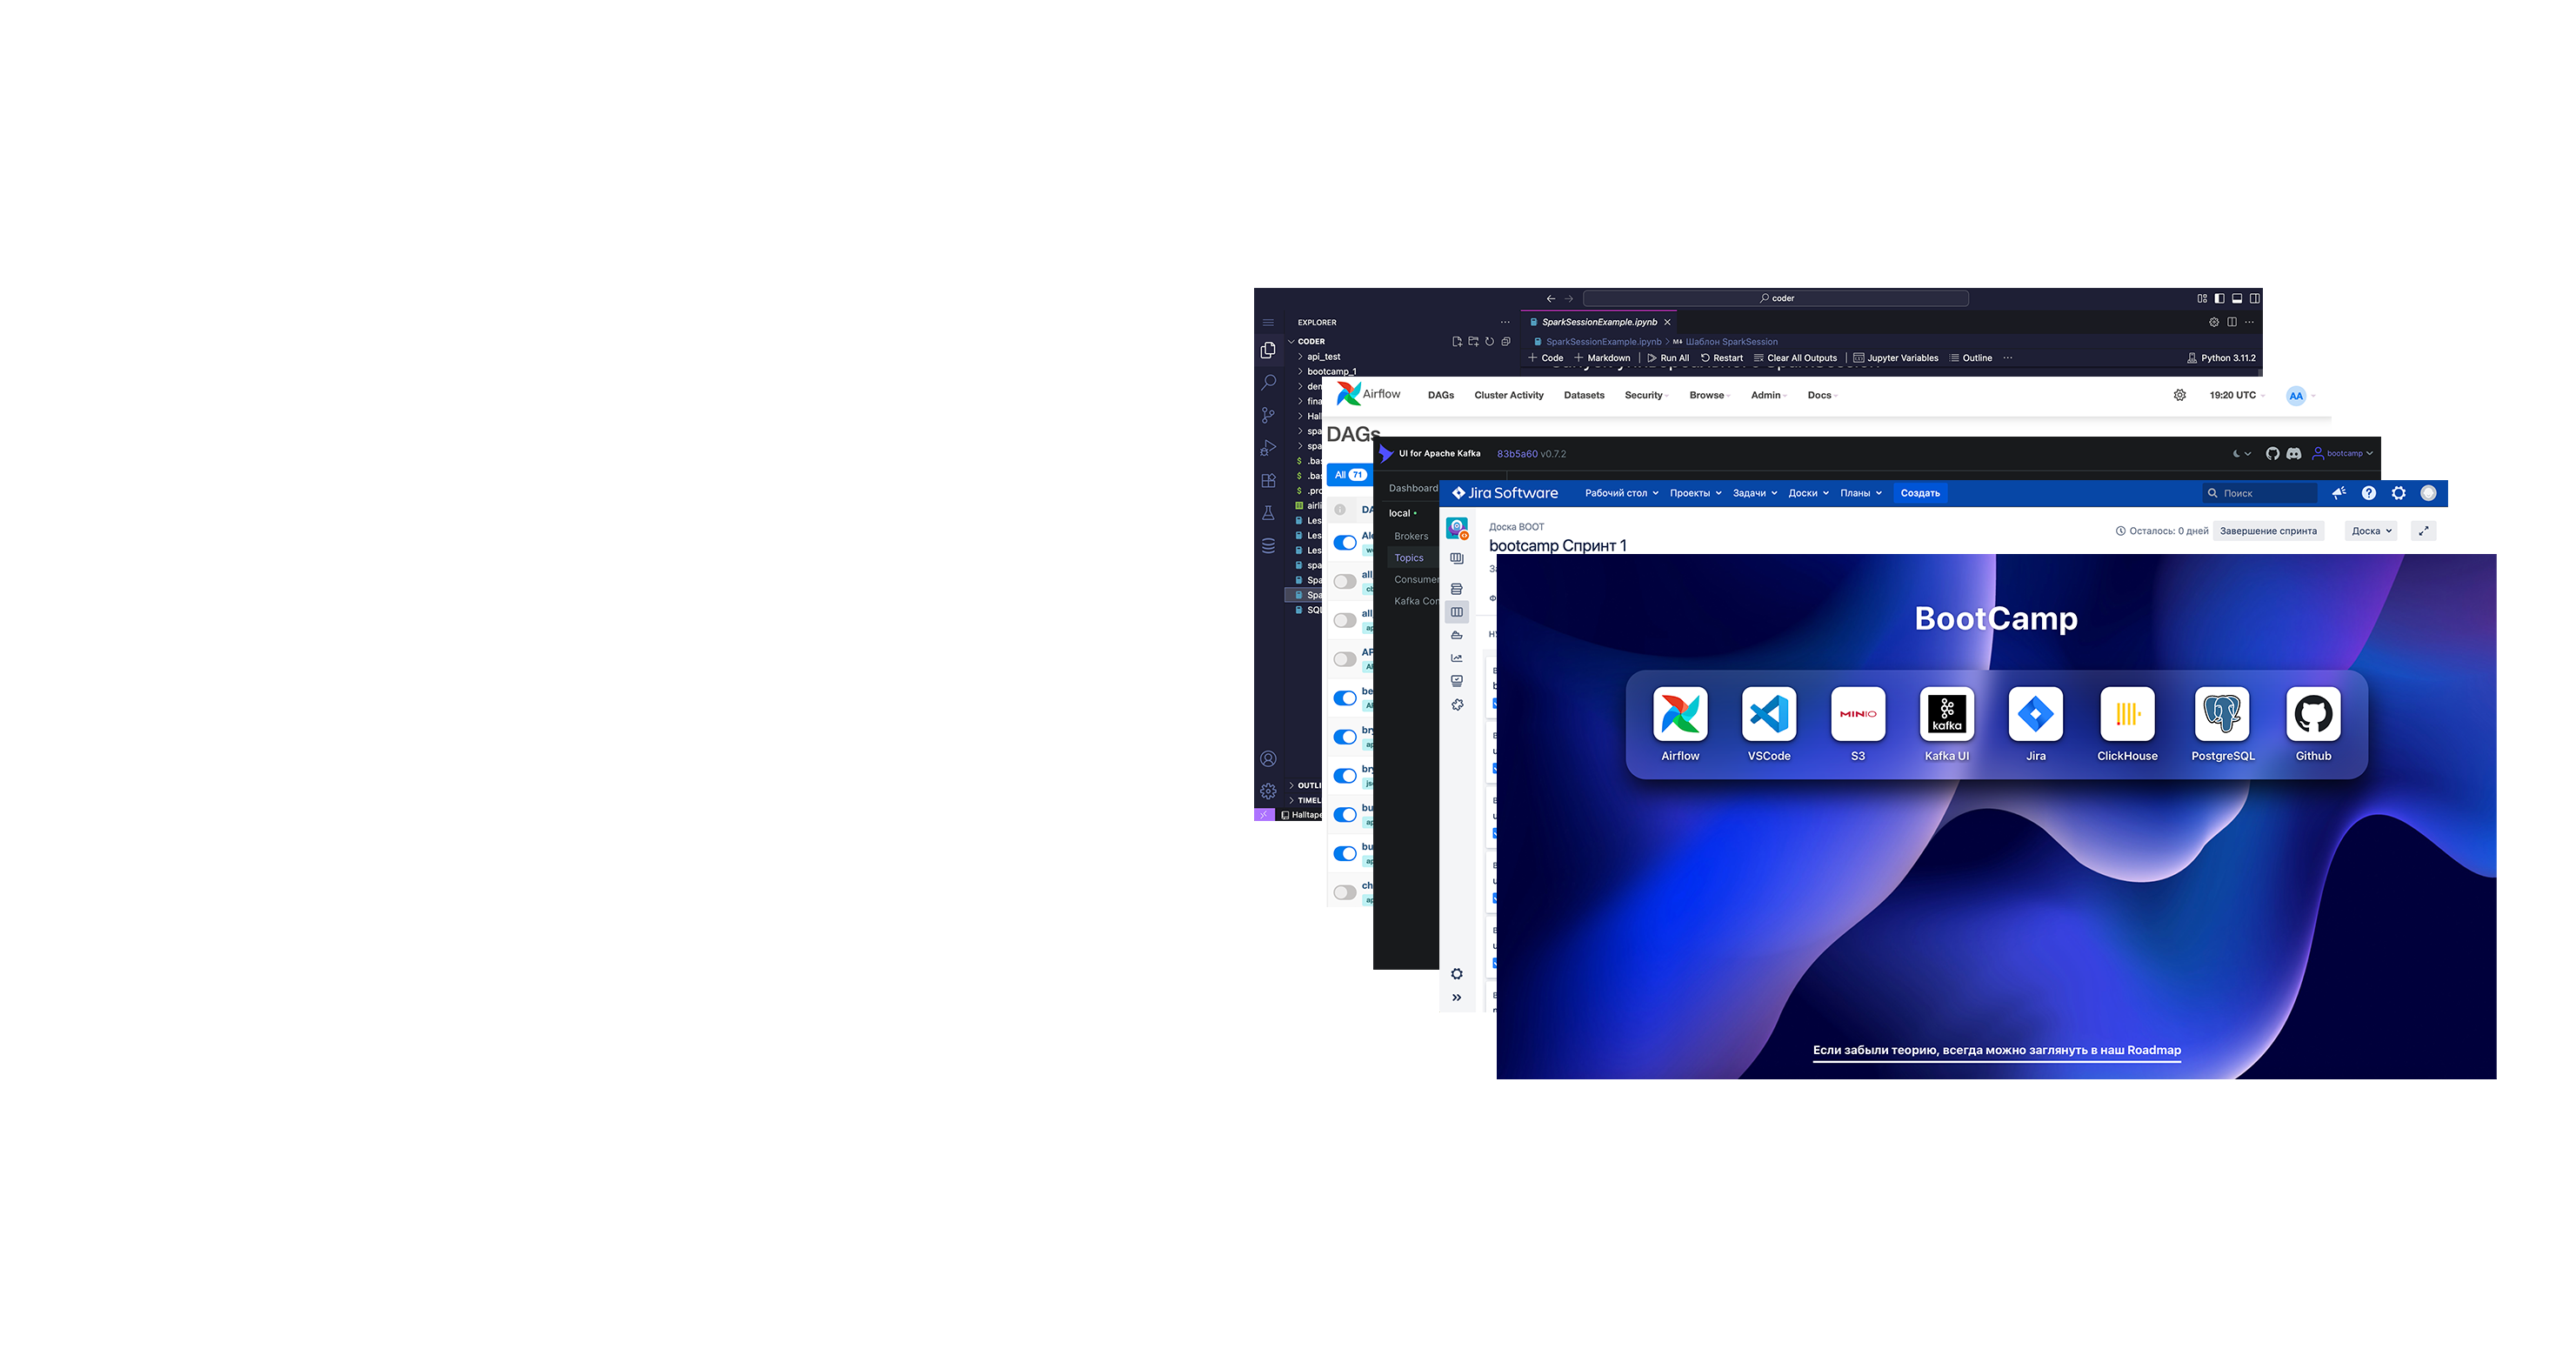Collapse all folders in VSCode explorer

coord(1505,341)
